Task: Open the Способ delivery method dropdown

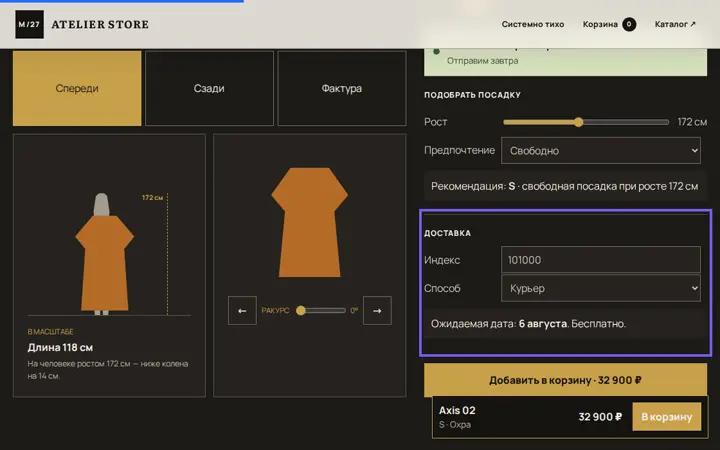Action: (601, 288)
